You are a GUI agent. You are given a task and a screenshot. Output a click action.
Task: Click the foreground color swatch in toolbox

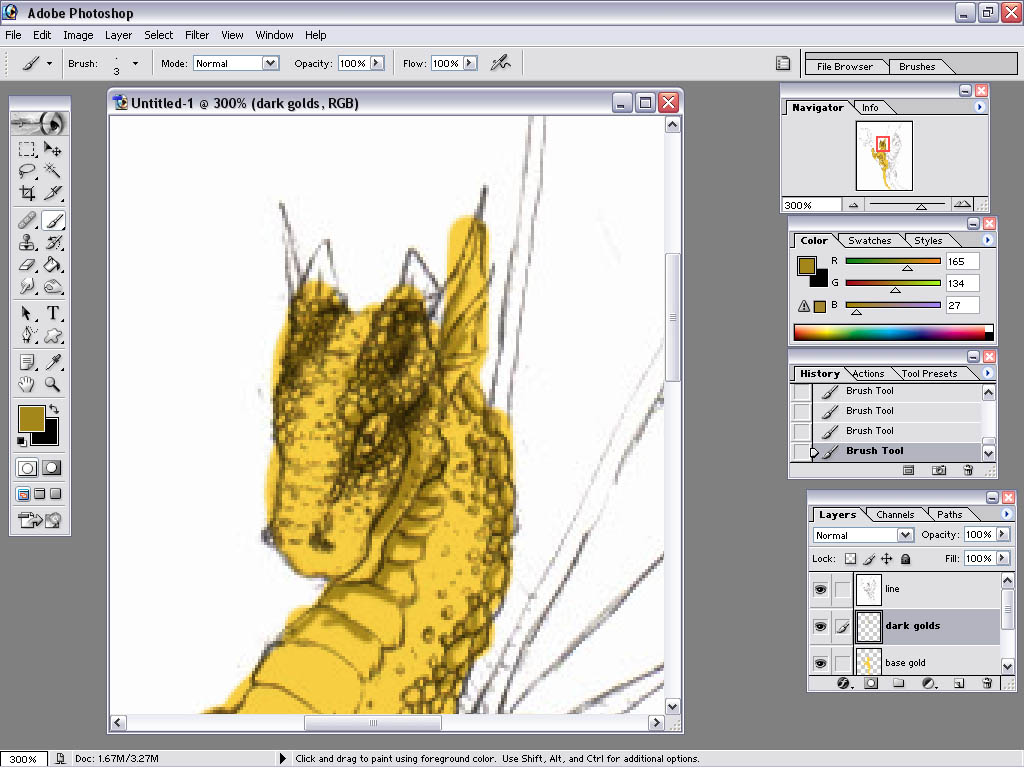[x=31, y=418]
